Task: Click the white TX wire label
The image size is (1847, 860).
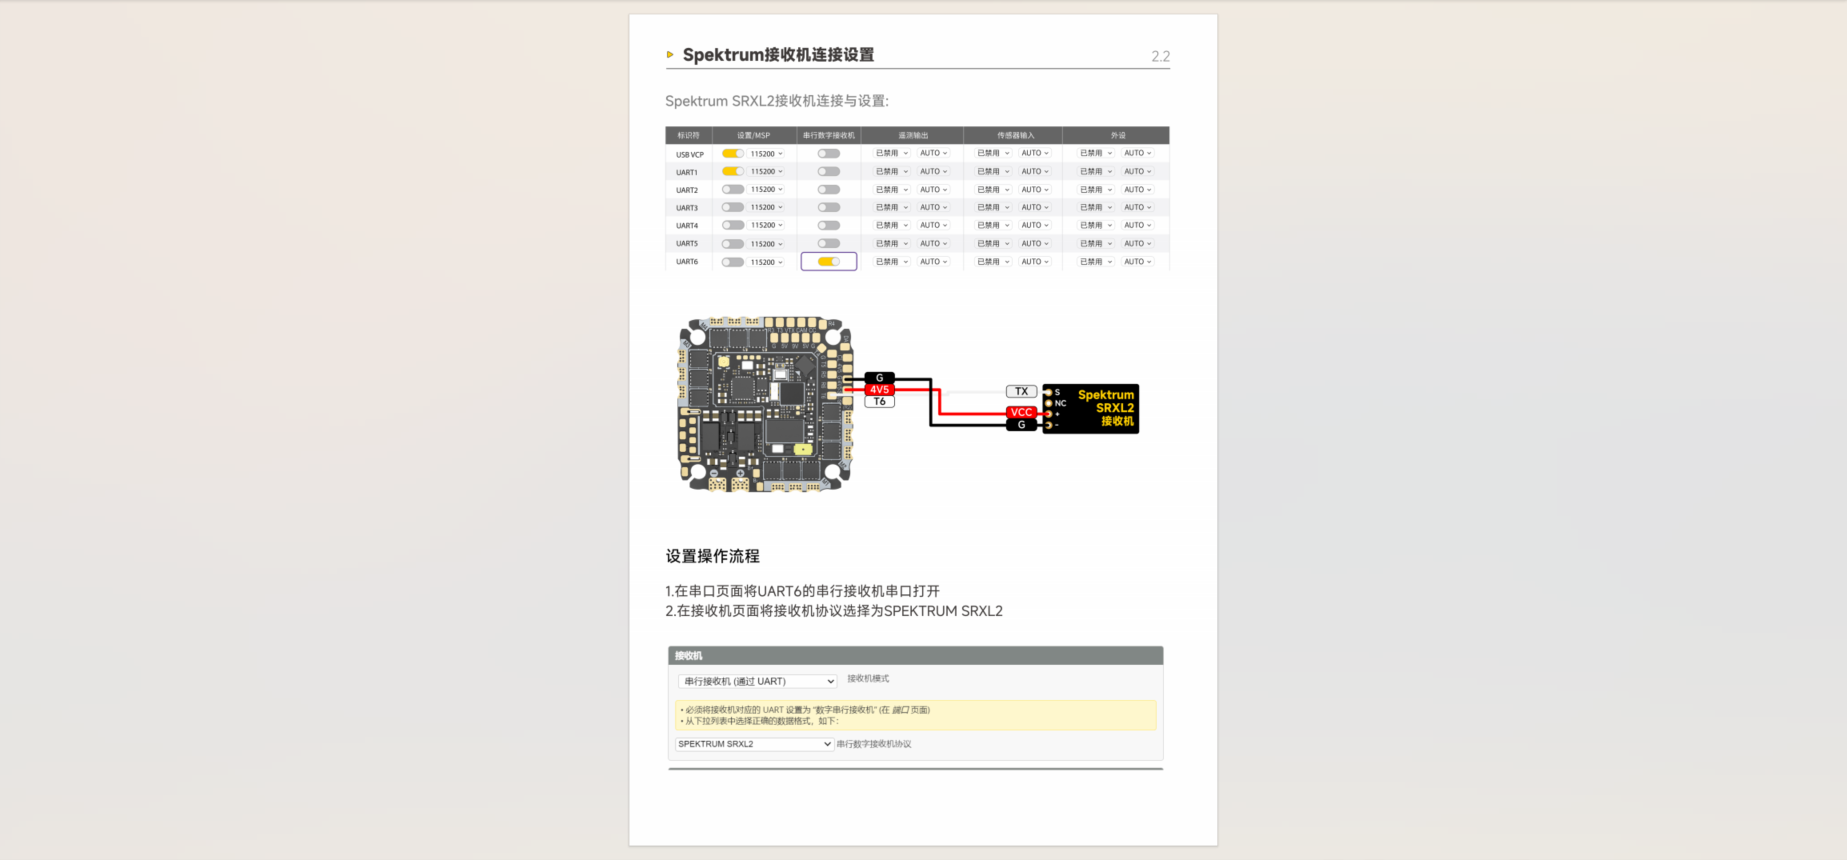Action: click(x=1021, y=391)
